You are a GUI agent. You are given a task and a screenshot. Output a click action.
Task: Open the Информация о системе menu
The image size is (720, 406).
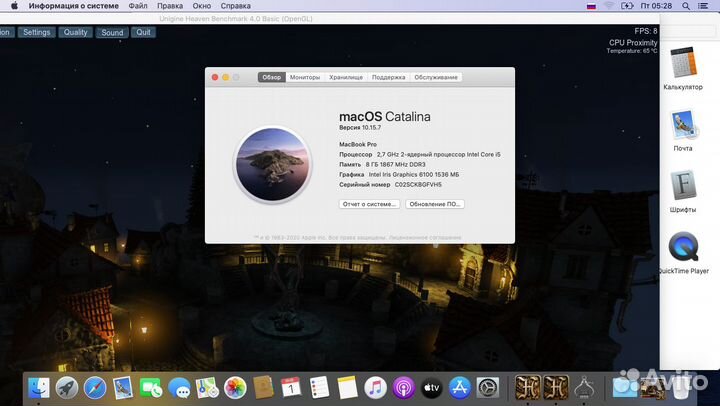point(73,6)
